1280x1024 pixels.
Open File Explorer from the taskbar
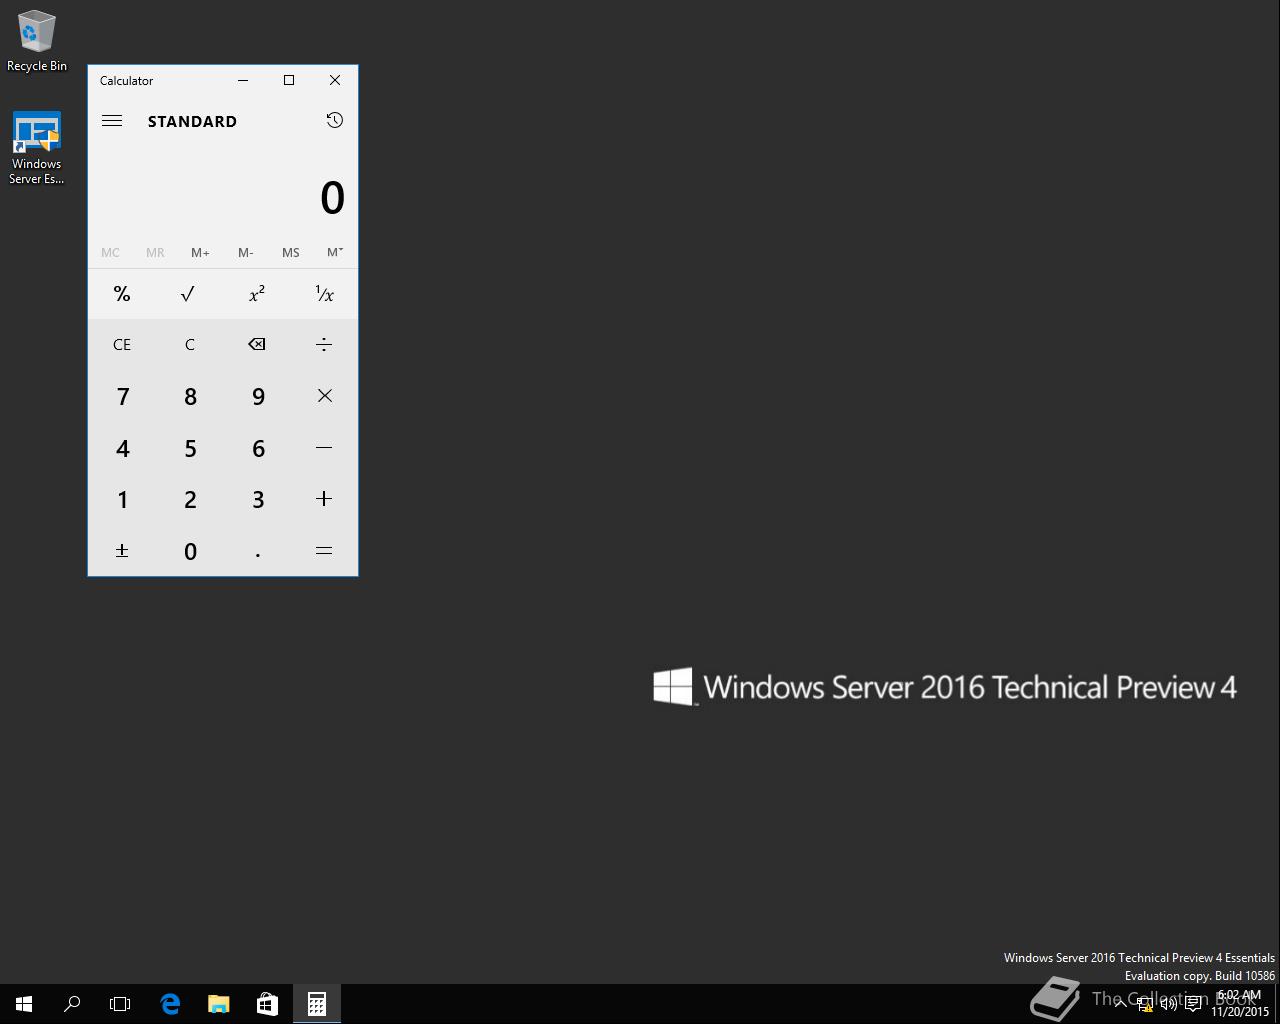(218, 1004)
